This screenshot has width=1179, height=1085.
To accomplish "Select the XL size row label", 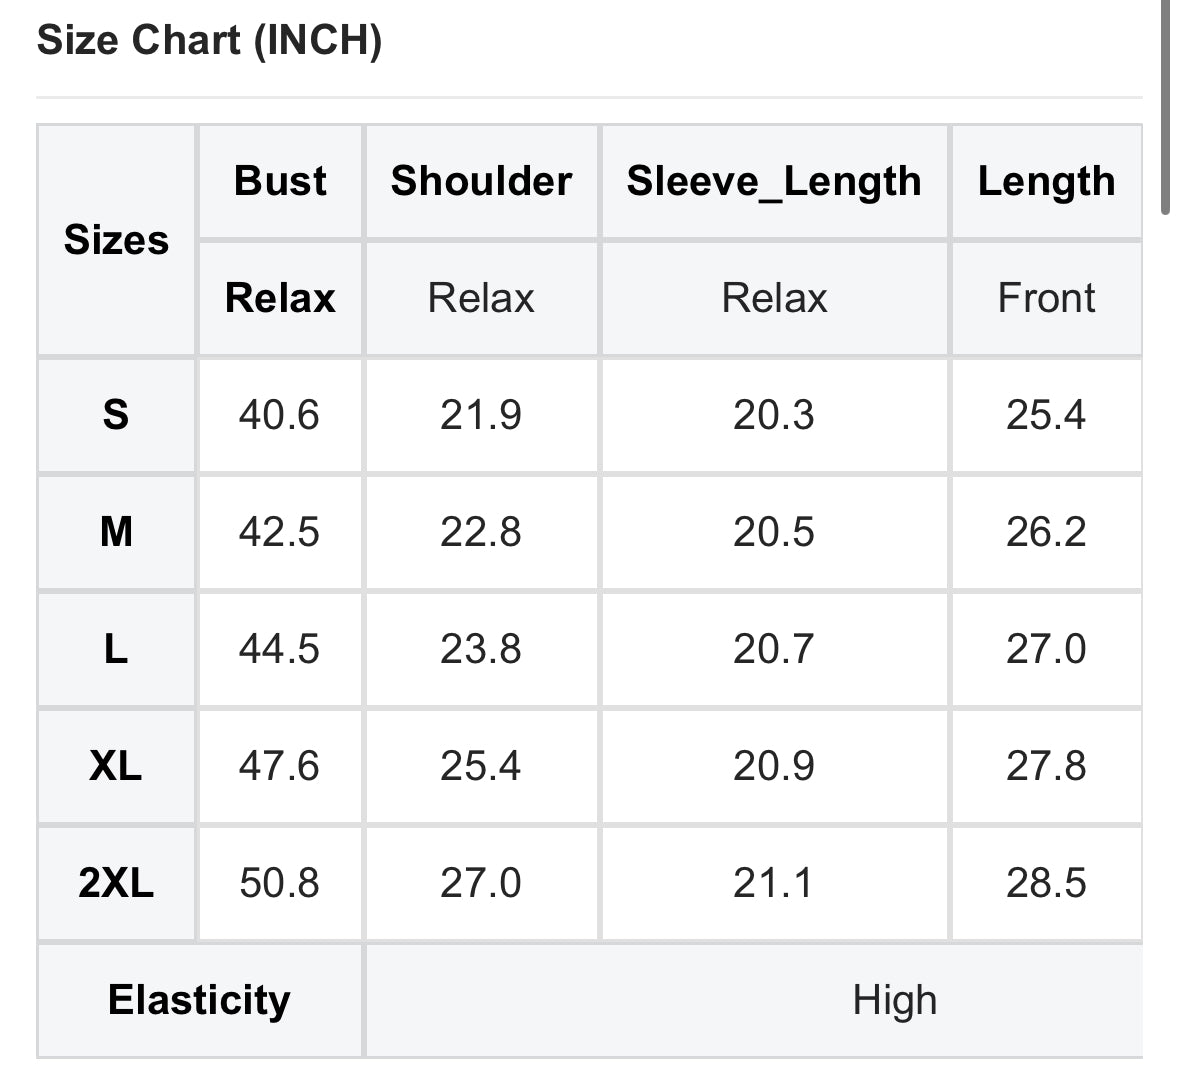I will [116, 766].
